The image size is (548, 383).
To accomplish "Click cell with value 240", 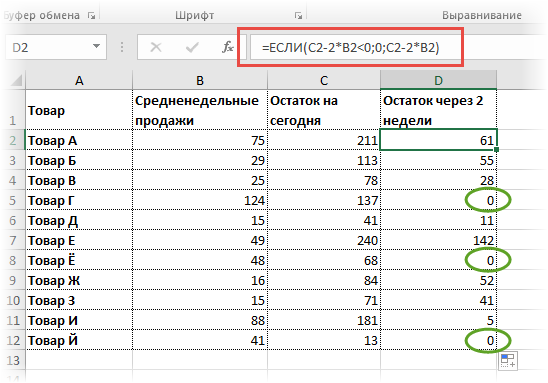I will pyautogui.click(x=324, y=240).
